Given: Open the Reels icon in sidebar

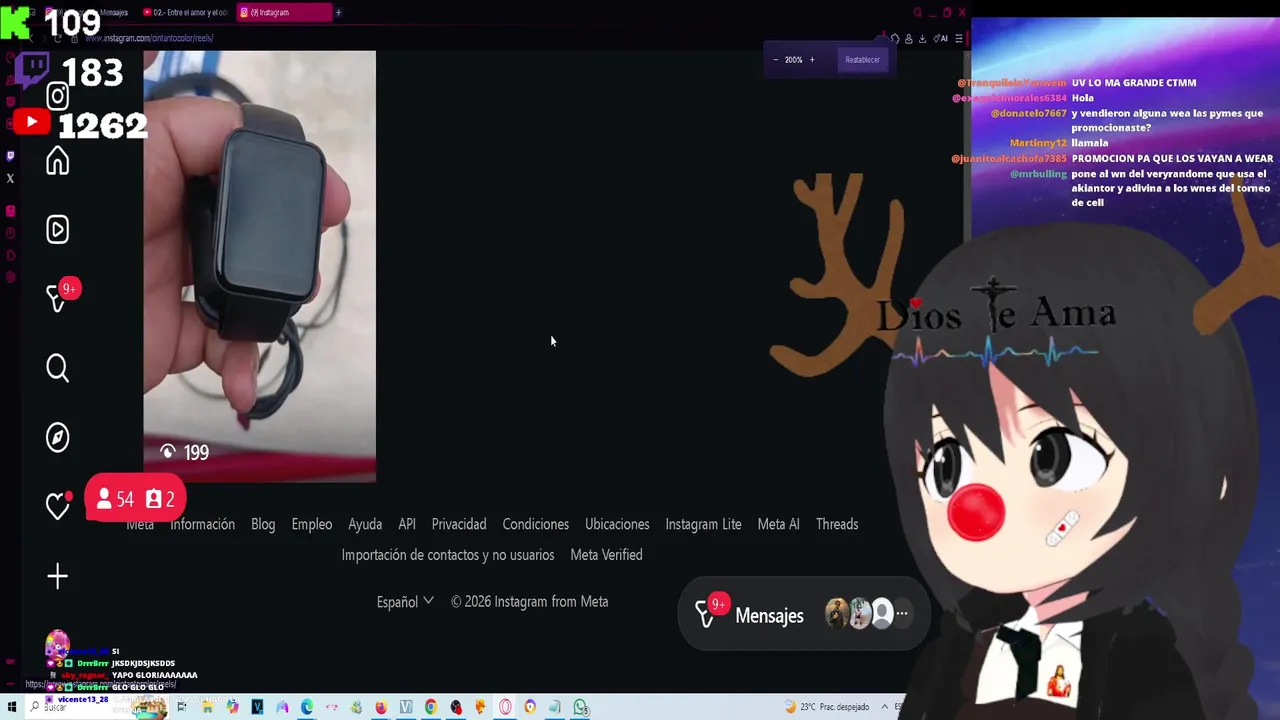Looking at the screenshot, I should tap(57, 230).
